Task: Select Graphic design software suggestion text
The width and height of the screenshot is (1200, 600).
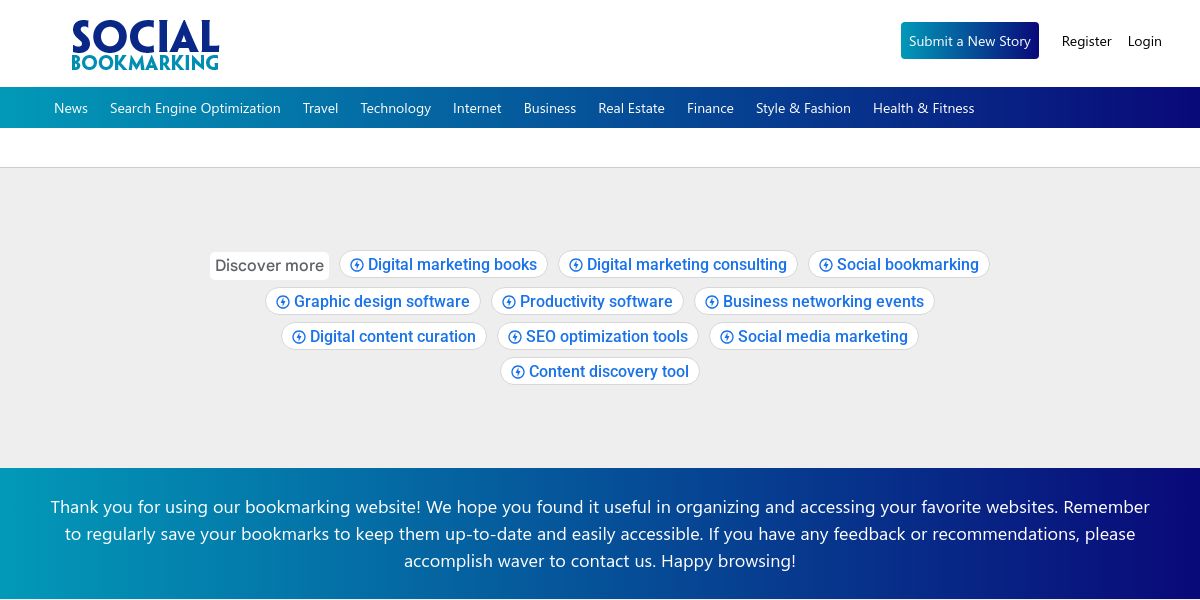Action: (x=382, y=302)
